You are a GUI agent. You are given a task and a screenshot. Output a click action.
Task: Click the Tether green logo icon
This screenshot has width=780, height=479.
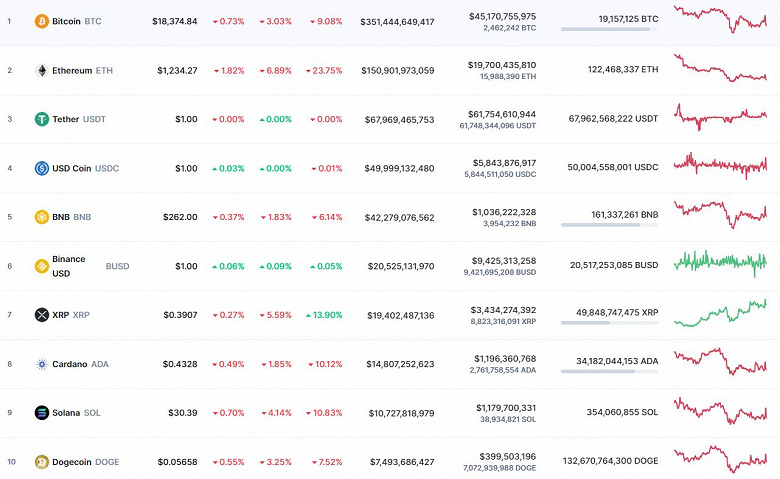pos(42,119)
